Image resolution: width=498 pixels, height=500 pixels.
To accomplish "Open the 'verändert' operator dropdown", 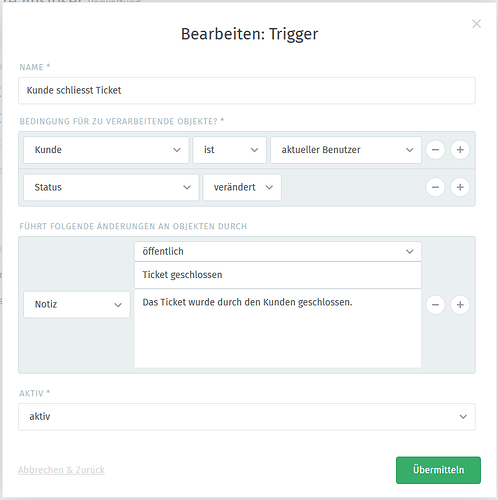I will pyautogui.click(x=242, y=187).
